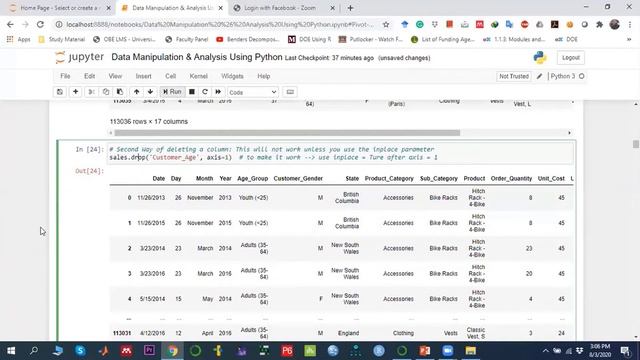The image size is (640, 360).
Task: Open the Apps bookmarks shortcut
Action: point(19,40)
